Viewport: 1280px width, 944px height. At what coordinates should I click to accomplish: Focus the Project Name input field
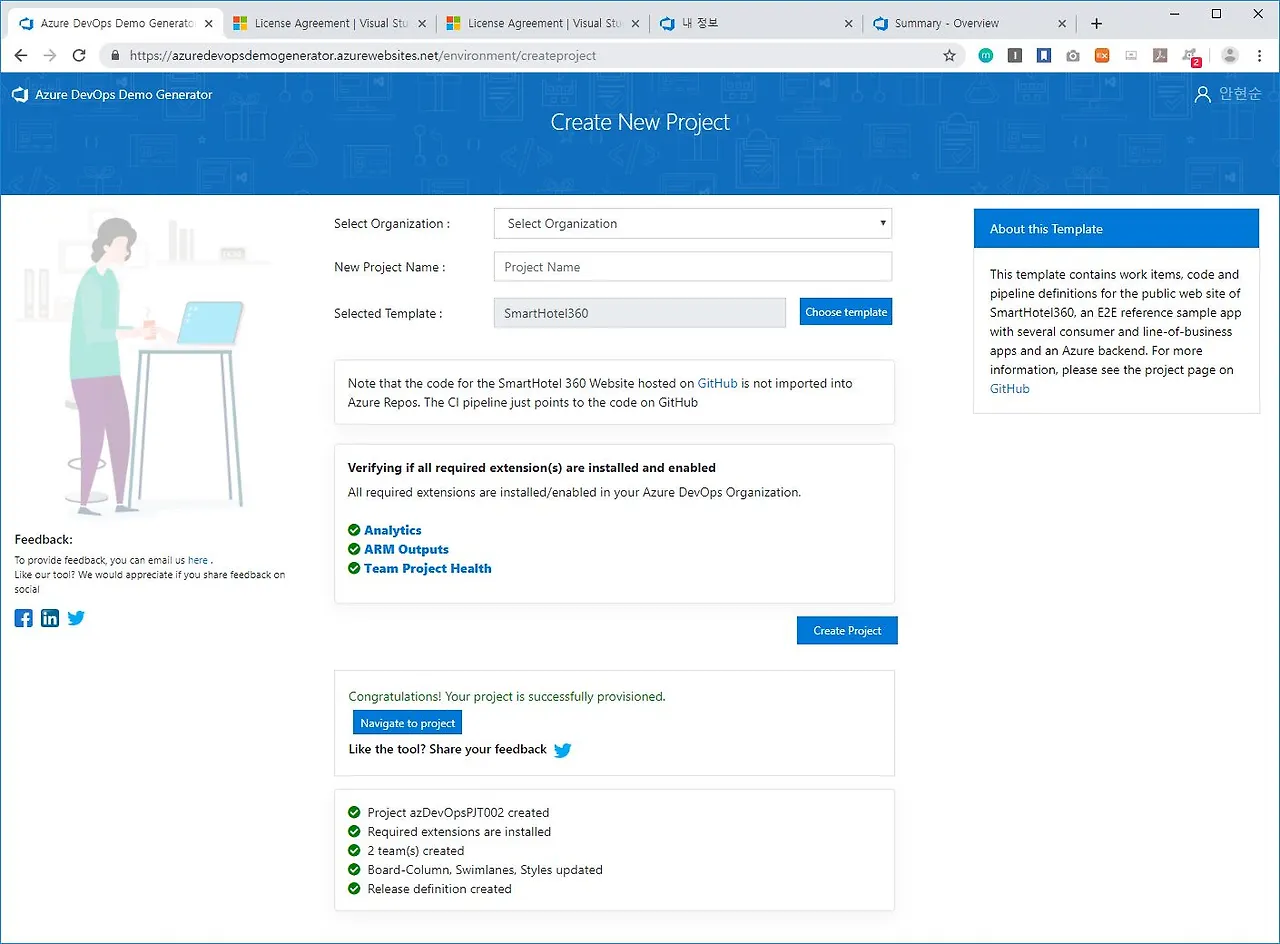(x=693, y=267)
